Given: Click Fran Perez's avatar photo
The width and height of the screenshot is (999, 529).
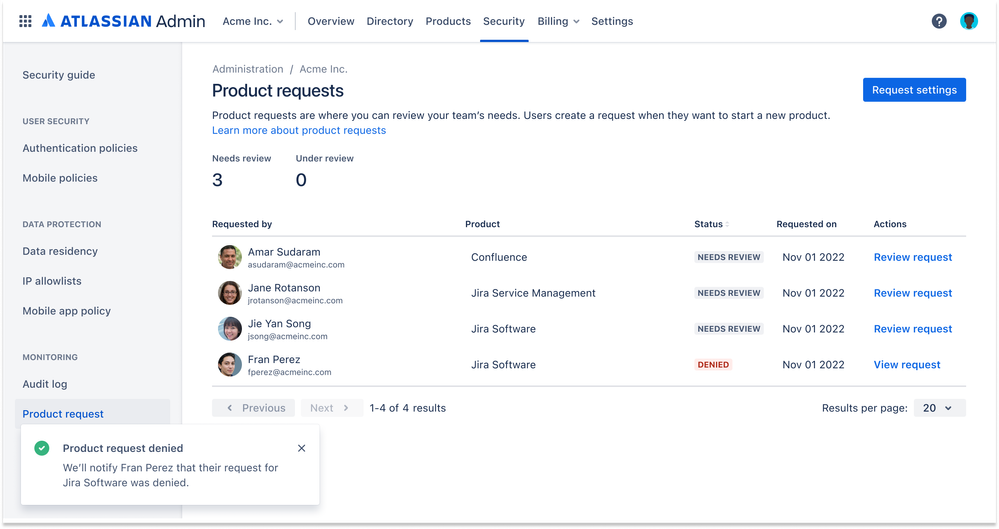Looking at the screenshot, I should click(230, 365).
